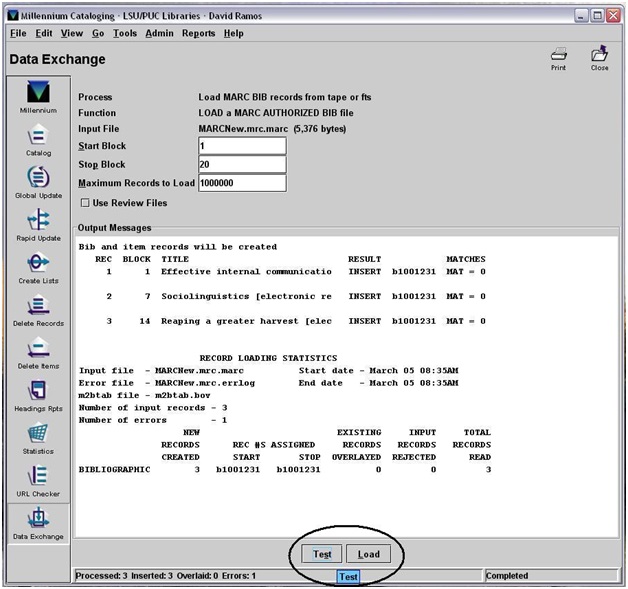
Task: Click the Close icon in toolbar
Action: click(599, 57)
